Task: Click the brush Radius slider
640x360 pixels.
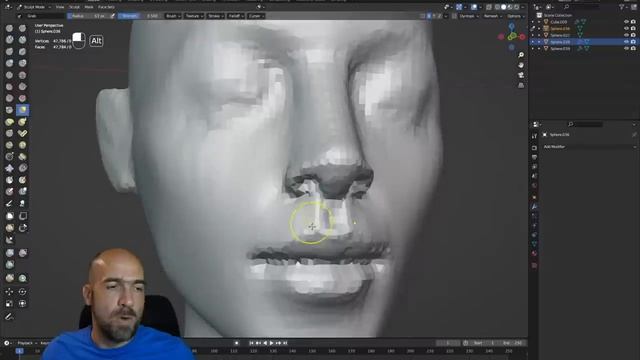Action: click(x=89, y=16)
